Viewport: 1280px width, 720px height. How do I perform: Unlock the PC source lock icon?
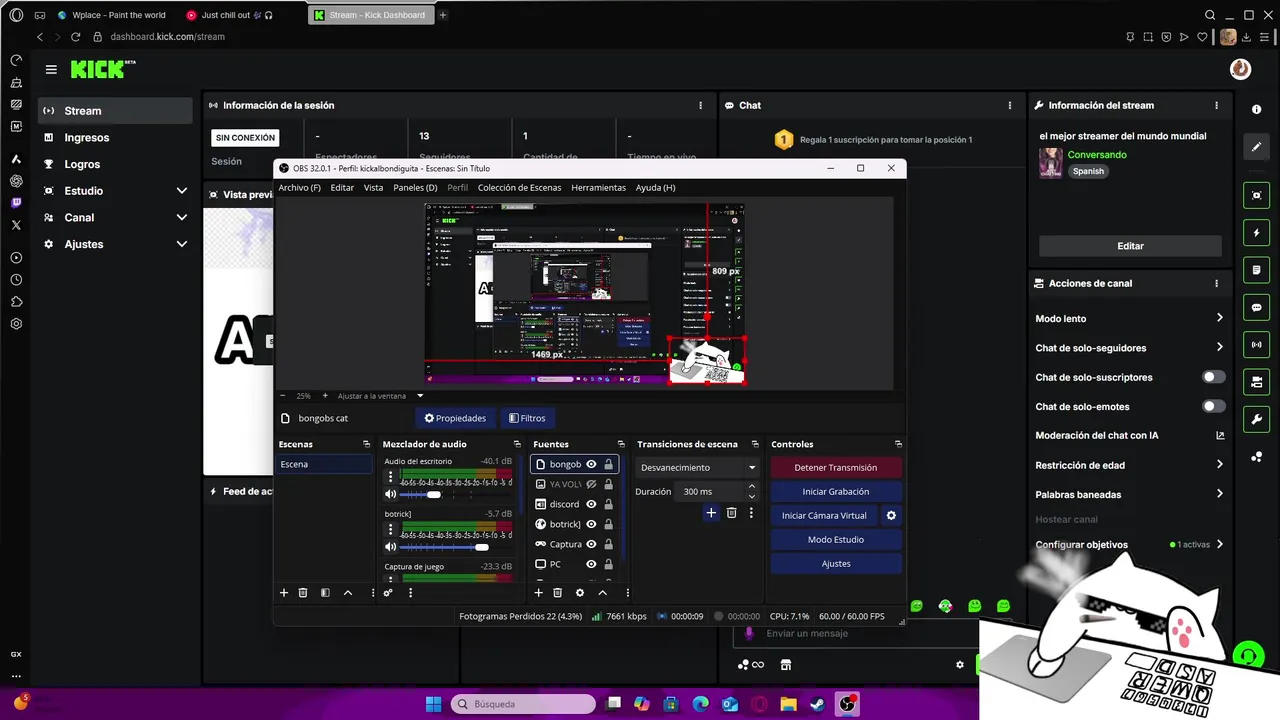[x=608, y=564]
